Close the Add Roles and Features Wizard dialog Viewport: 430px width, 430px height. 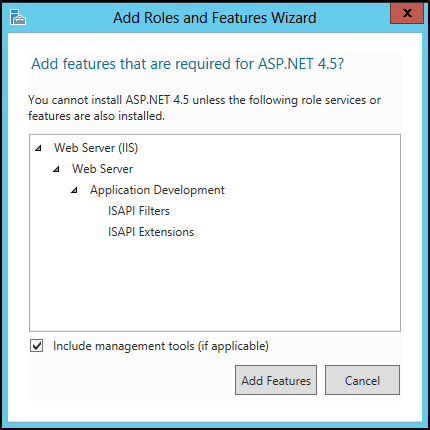[x=407, y=13]
